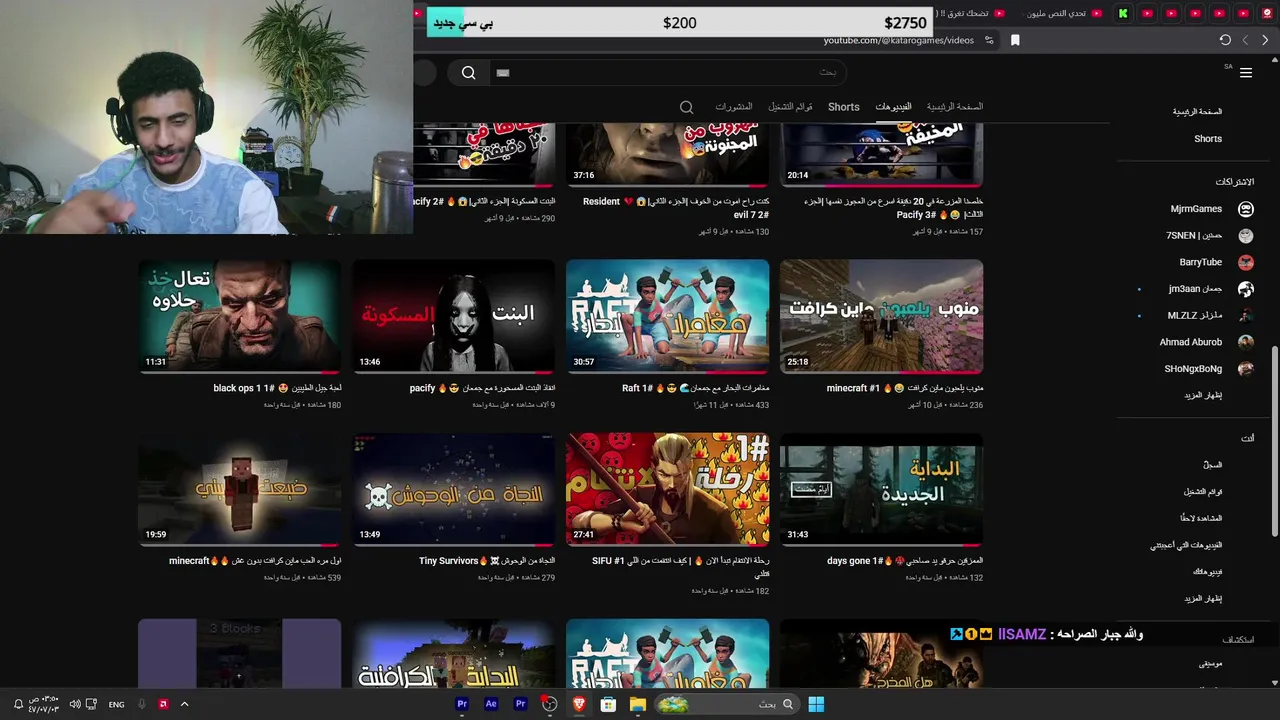Open المشاهدة لاحقاً watch later link

[1200, 518]
